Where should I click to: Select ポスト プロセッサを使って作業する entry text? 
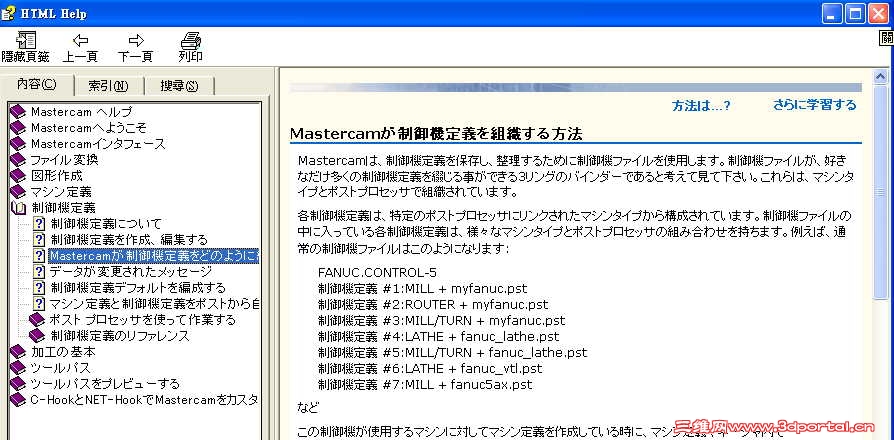coord(143,319)
